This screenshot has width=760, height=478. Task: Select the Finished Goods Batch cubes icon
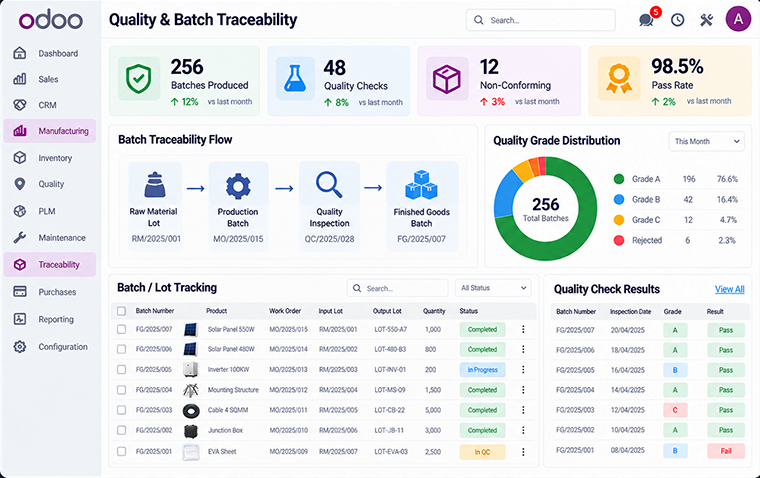421,185
